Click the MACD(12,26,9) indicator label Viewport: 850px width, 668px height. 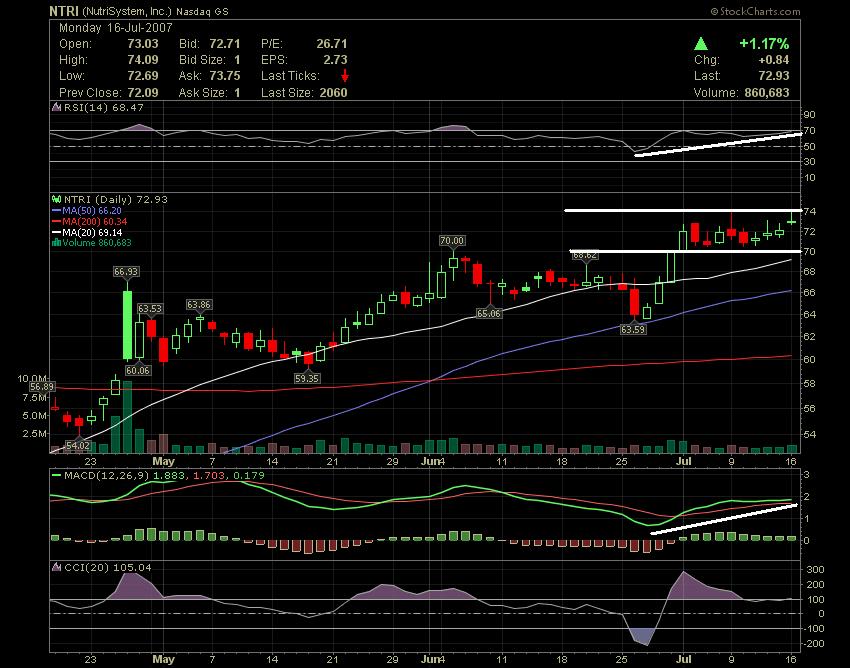click(107, 476)
